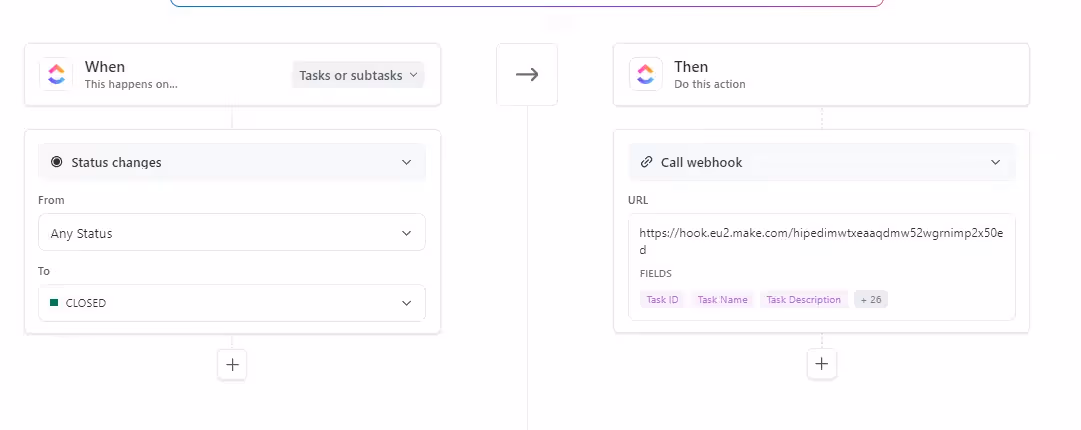Click the ClickUp logo in Then card
Viewport: 1081px width, 430px height.
point(645,74)
